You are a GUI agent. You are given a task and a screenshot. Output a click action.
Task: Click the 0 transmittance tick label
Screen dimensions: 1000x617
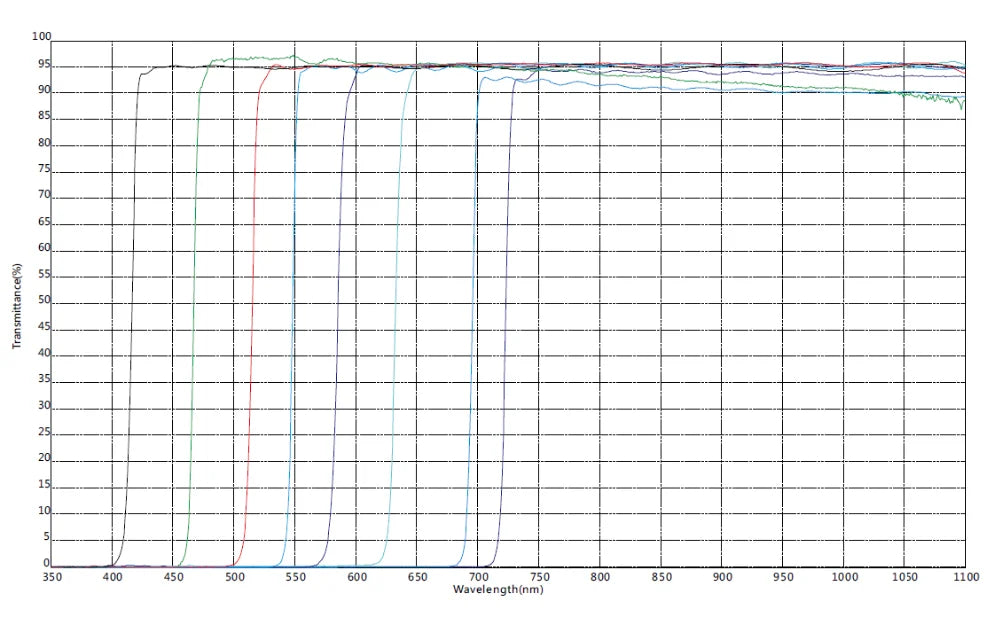coord(47,563)
